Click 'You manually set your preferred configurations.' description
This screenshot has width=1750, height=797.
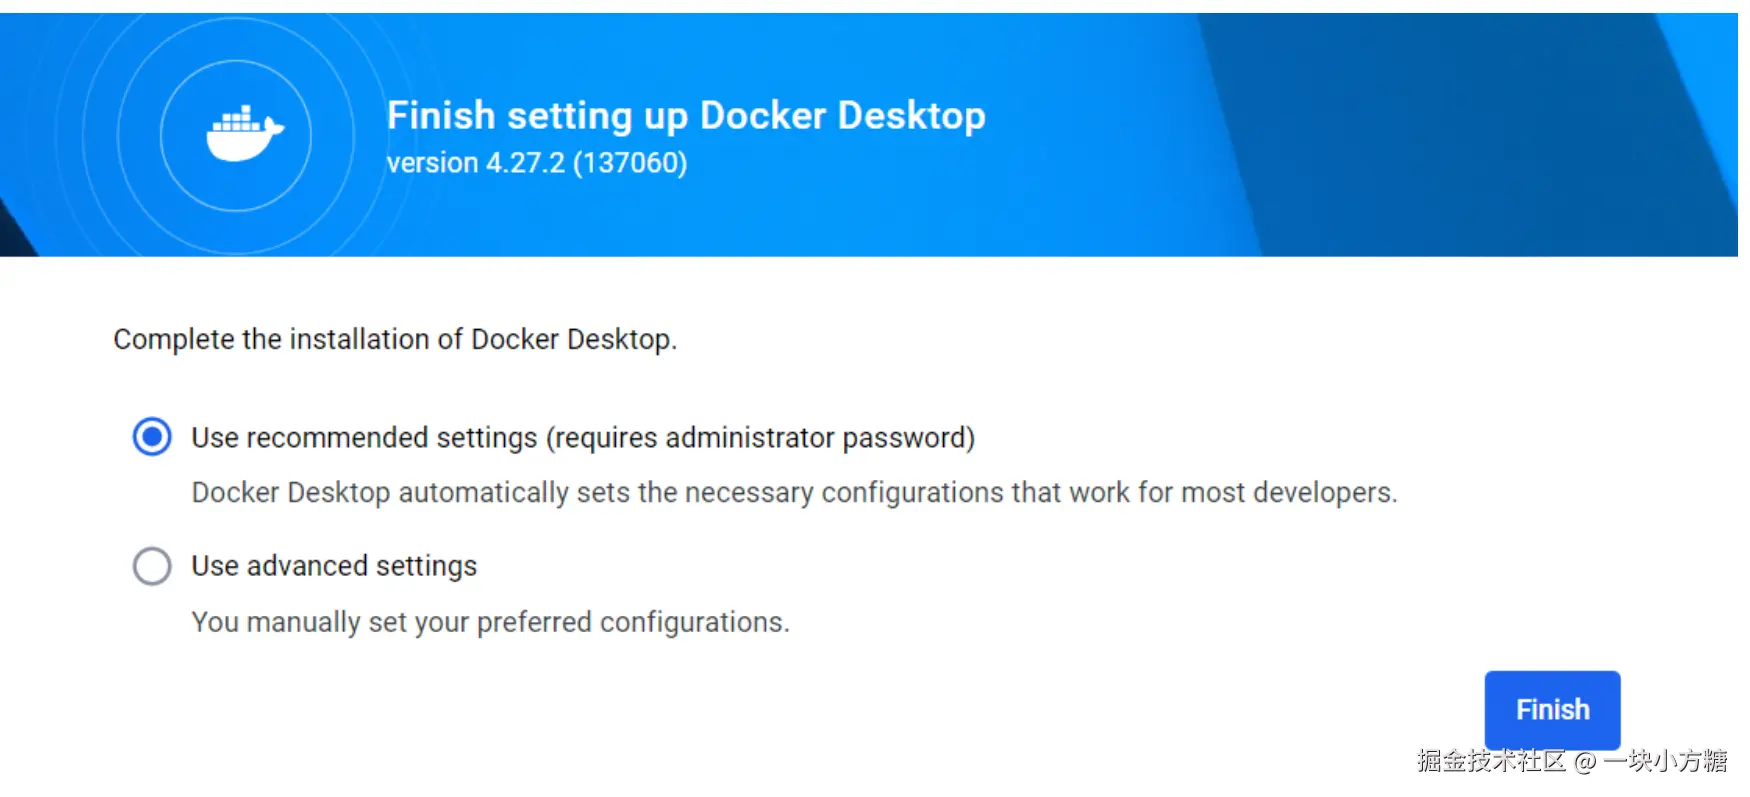[490, 622]
